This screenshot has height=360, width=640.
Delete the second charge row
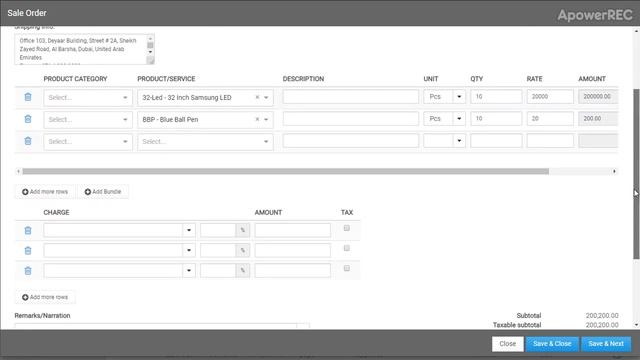(28, 251)
